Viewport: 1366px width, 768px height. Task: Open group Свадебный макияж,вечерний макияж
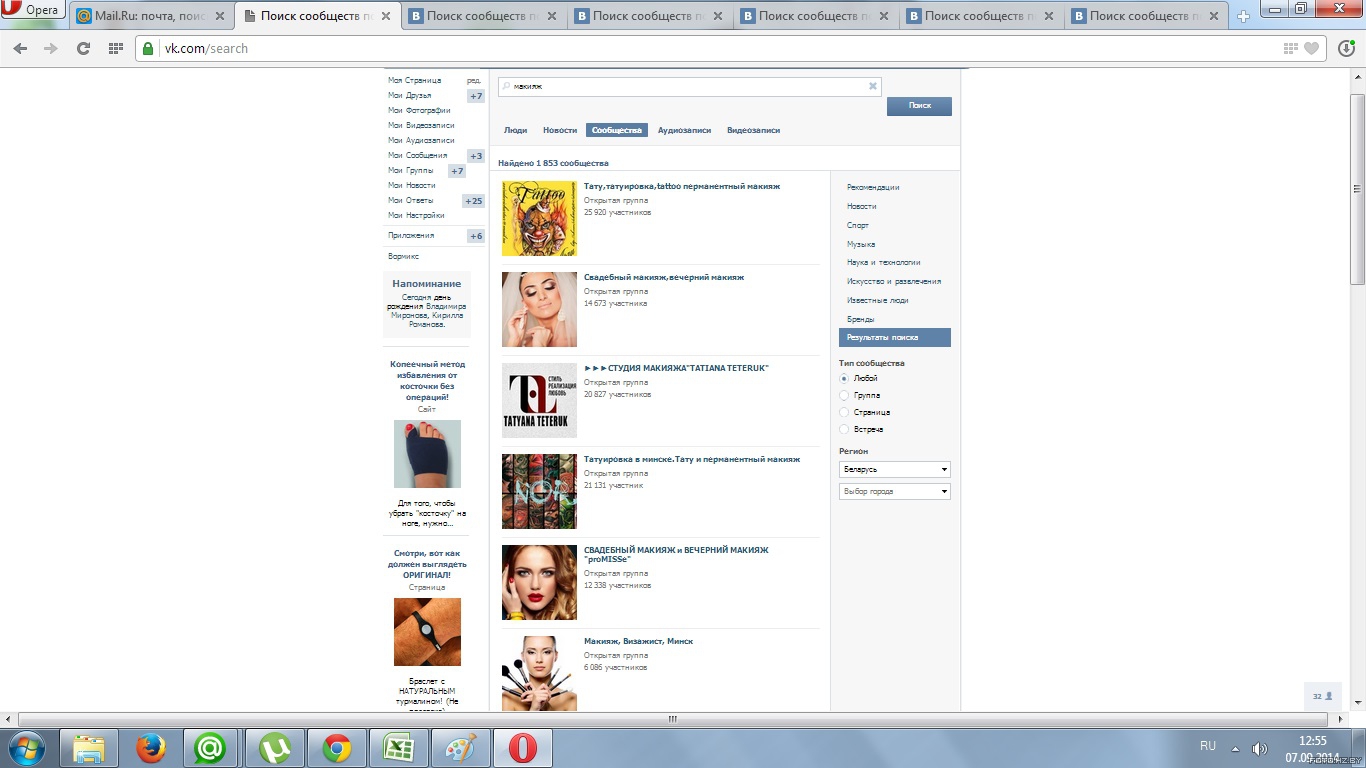(664, 277)
